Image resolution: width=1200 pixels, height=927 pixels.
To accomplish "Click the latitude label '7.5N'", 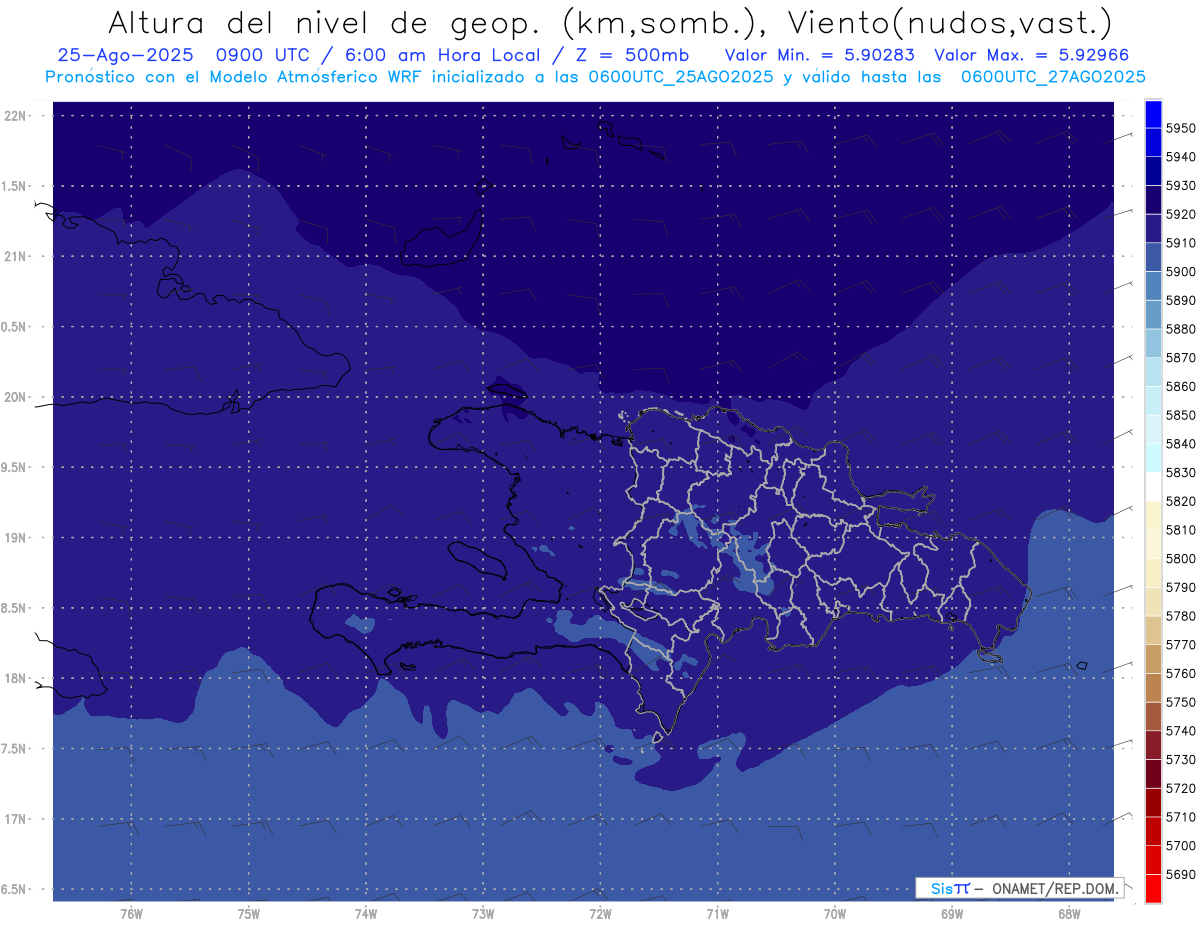I will pyautogui.click(x=15, y=749).
